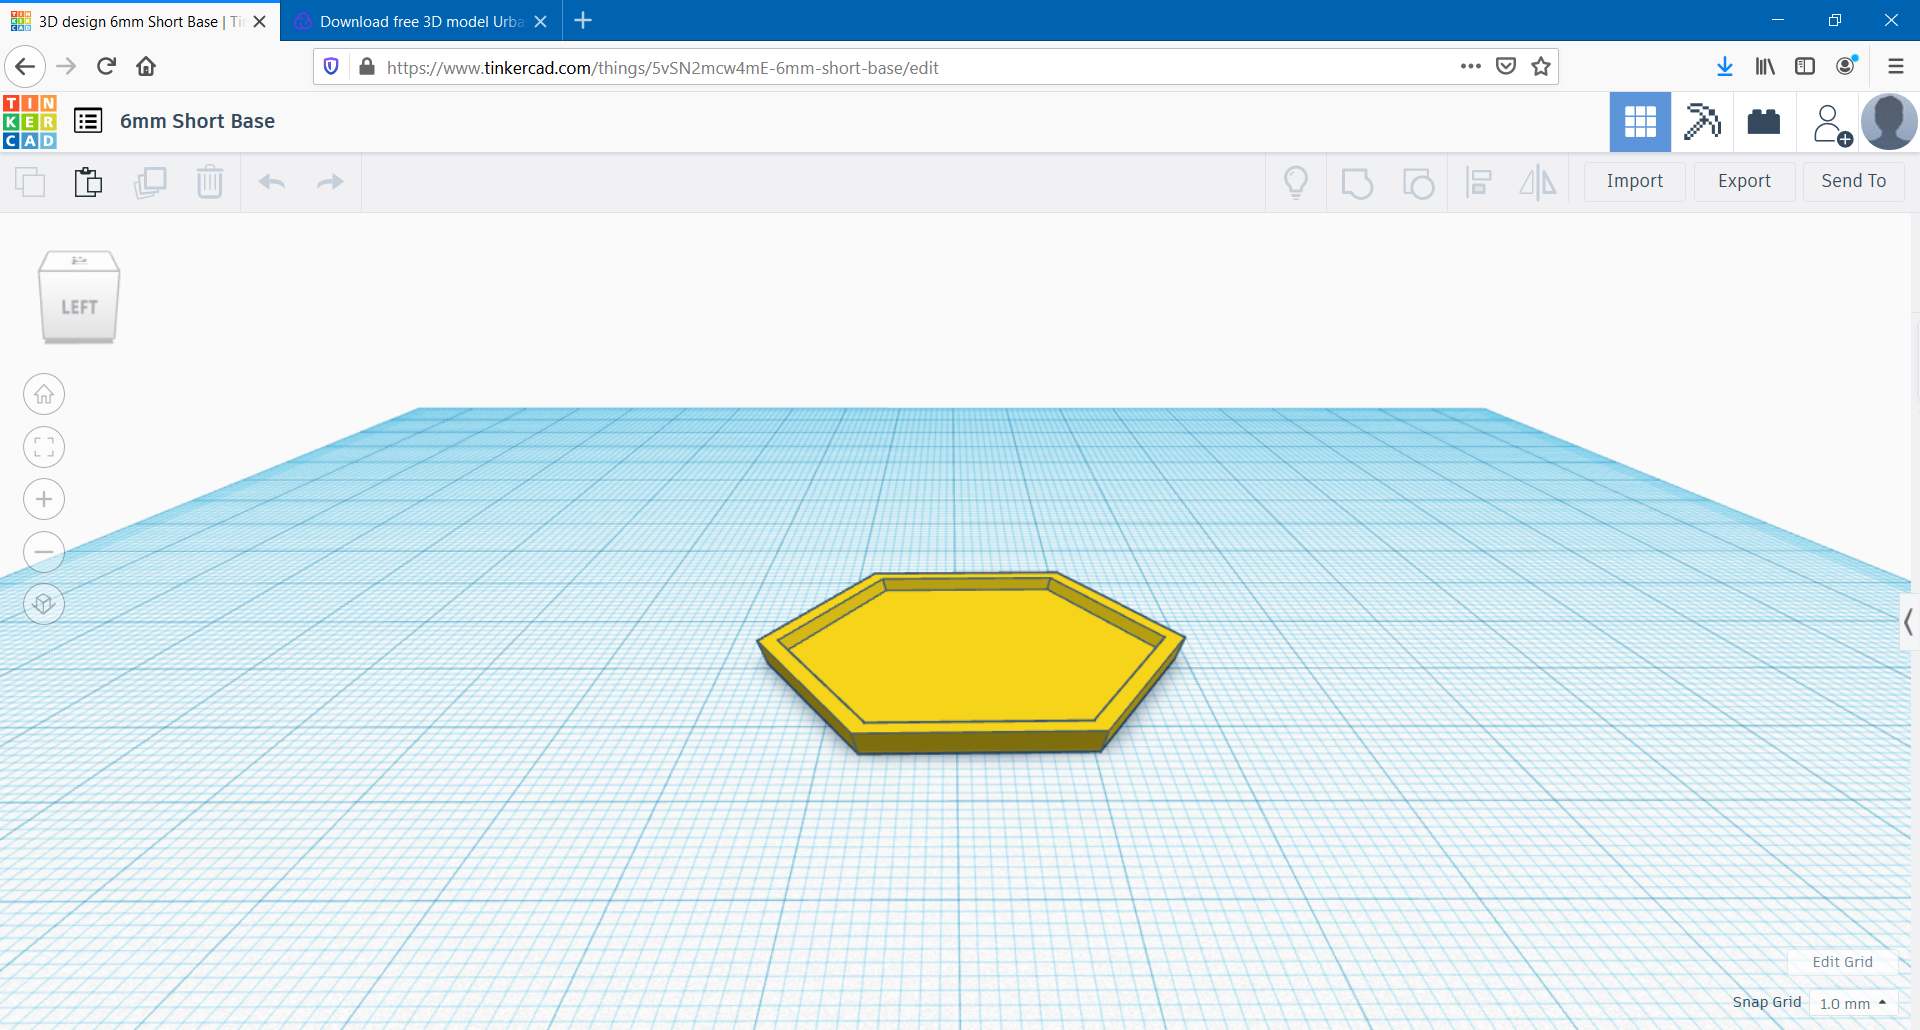Zoom in with the plus button
The image size is (1920, 1030).
44,499
